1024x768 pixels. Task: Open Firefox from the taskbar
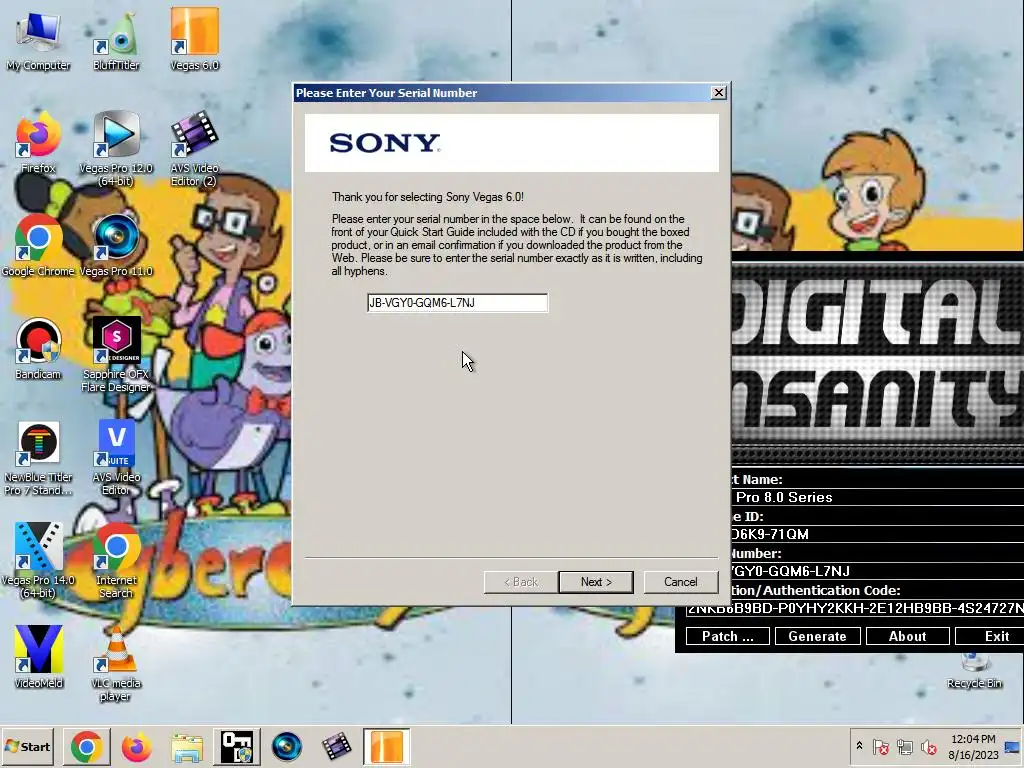click(136, 746)
